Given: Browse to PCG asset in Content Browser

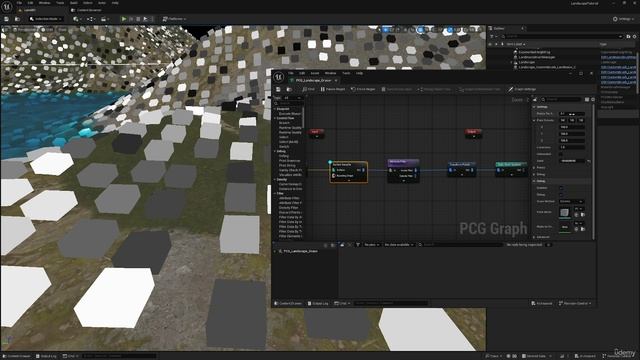Looking at the screenshot, I should (289, 89).
